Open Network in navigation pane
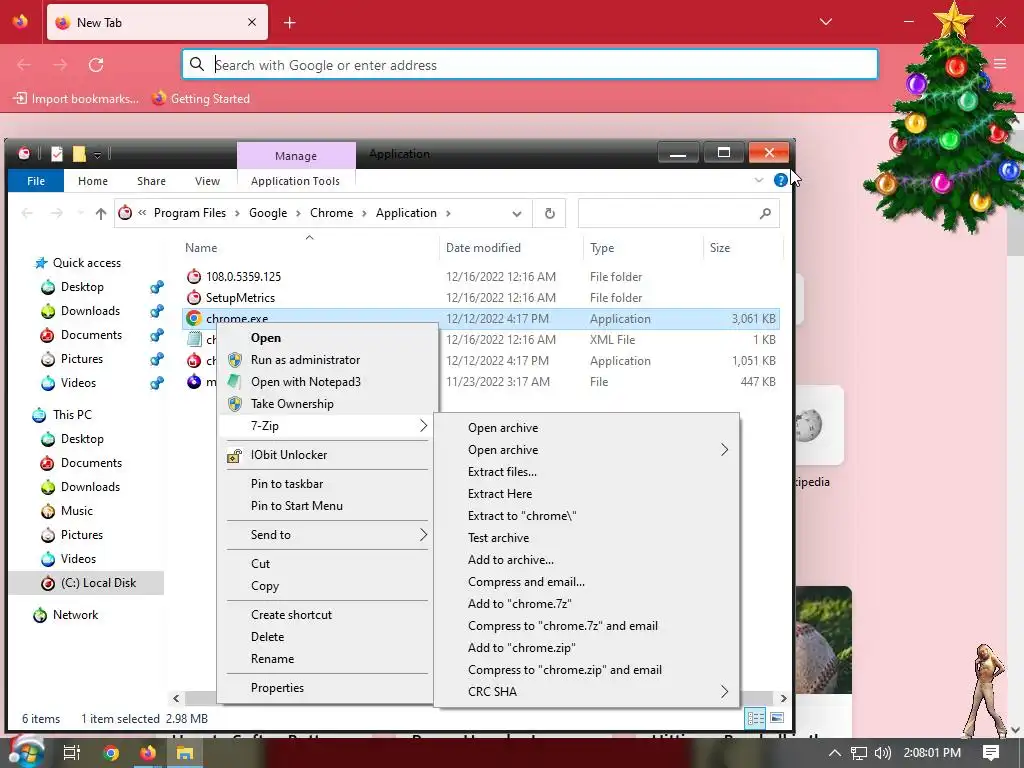 pos(75,615)
